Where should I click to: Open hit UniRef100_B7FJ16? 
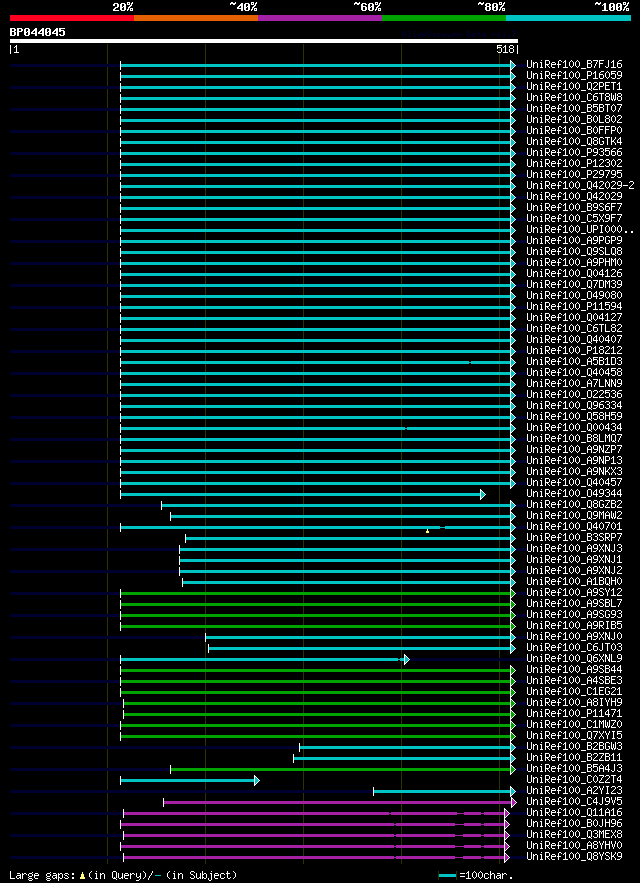574,65
